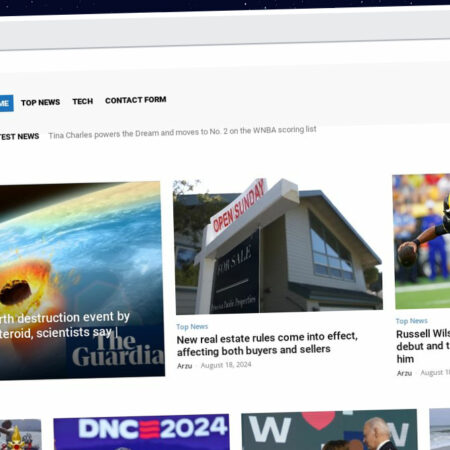Open the Tech menu item
This screenshot has width=450, height=450.
(83, 101)
